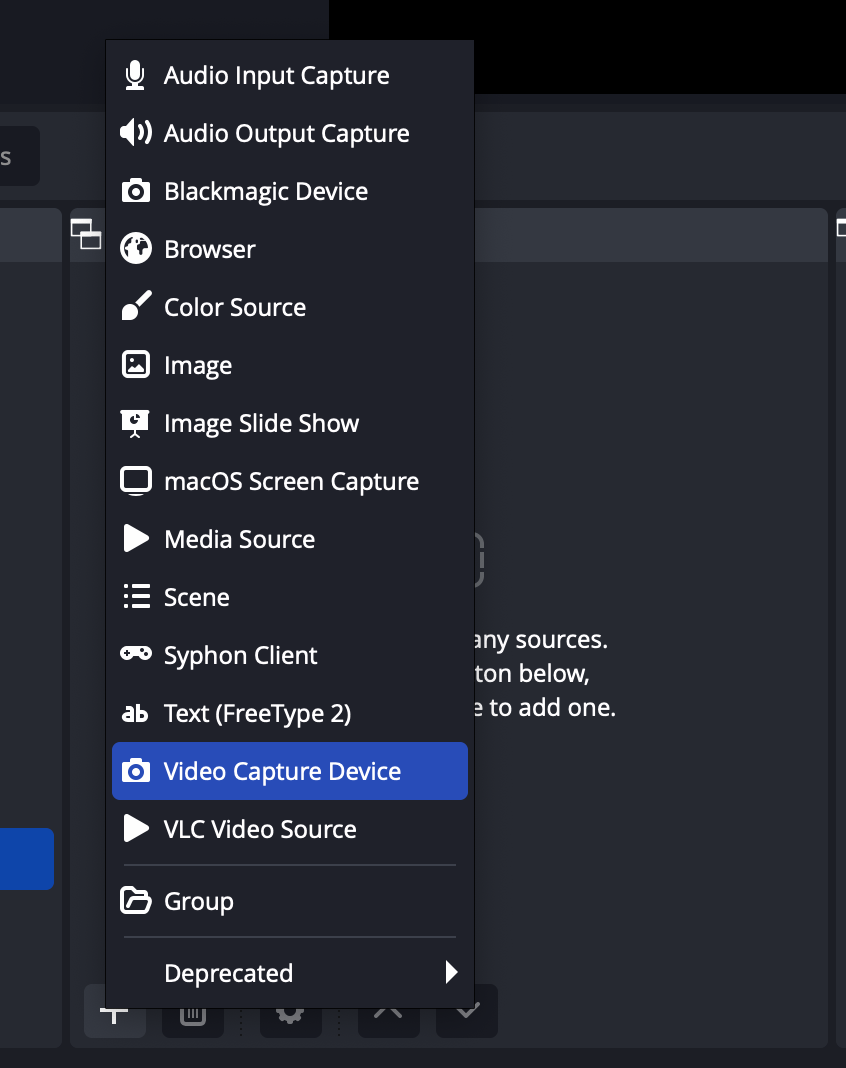Viewport: 846px width, 1068px height.
Task: Click the Sources panel pop-out icon
Action: pos(87,234)
